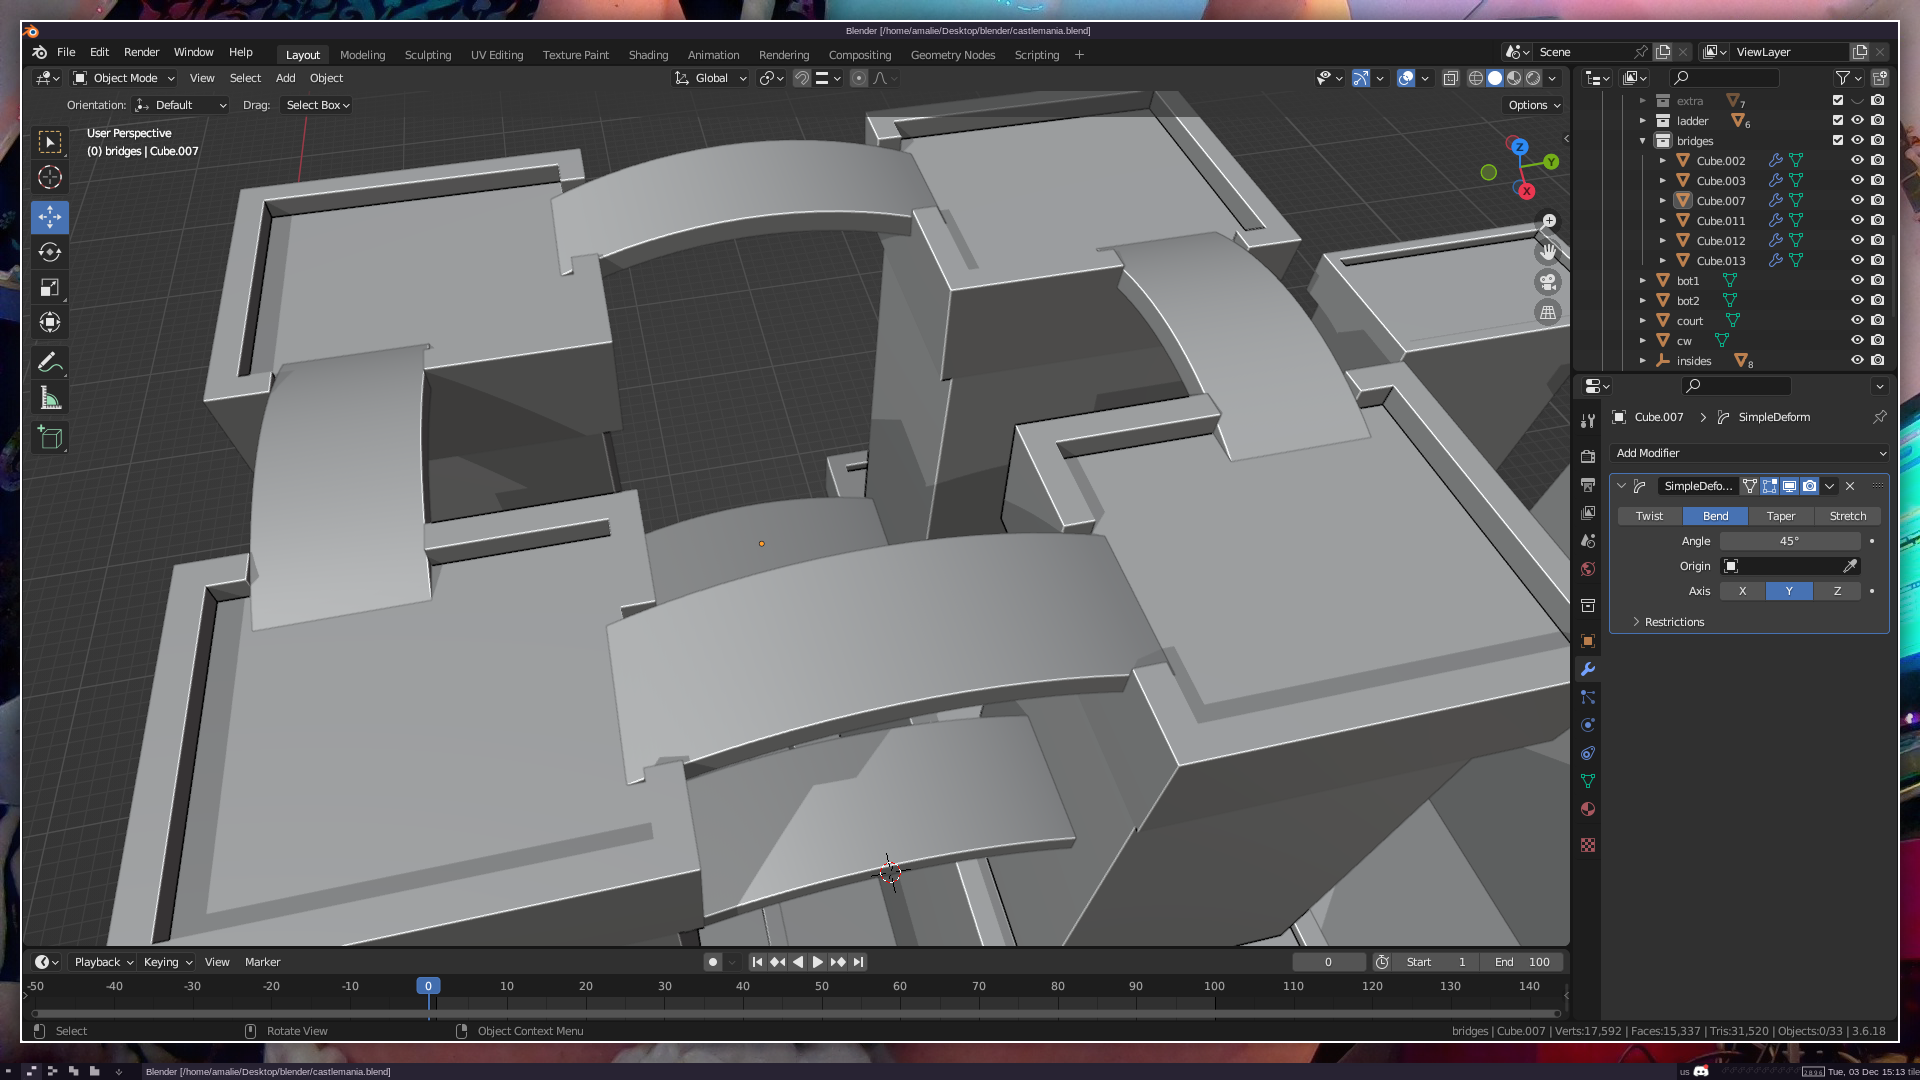1920x1080 pixels.
Task: Select Z axis for SimpleDeform
Action: point(1837,591)
